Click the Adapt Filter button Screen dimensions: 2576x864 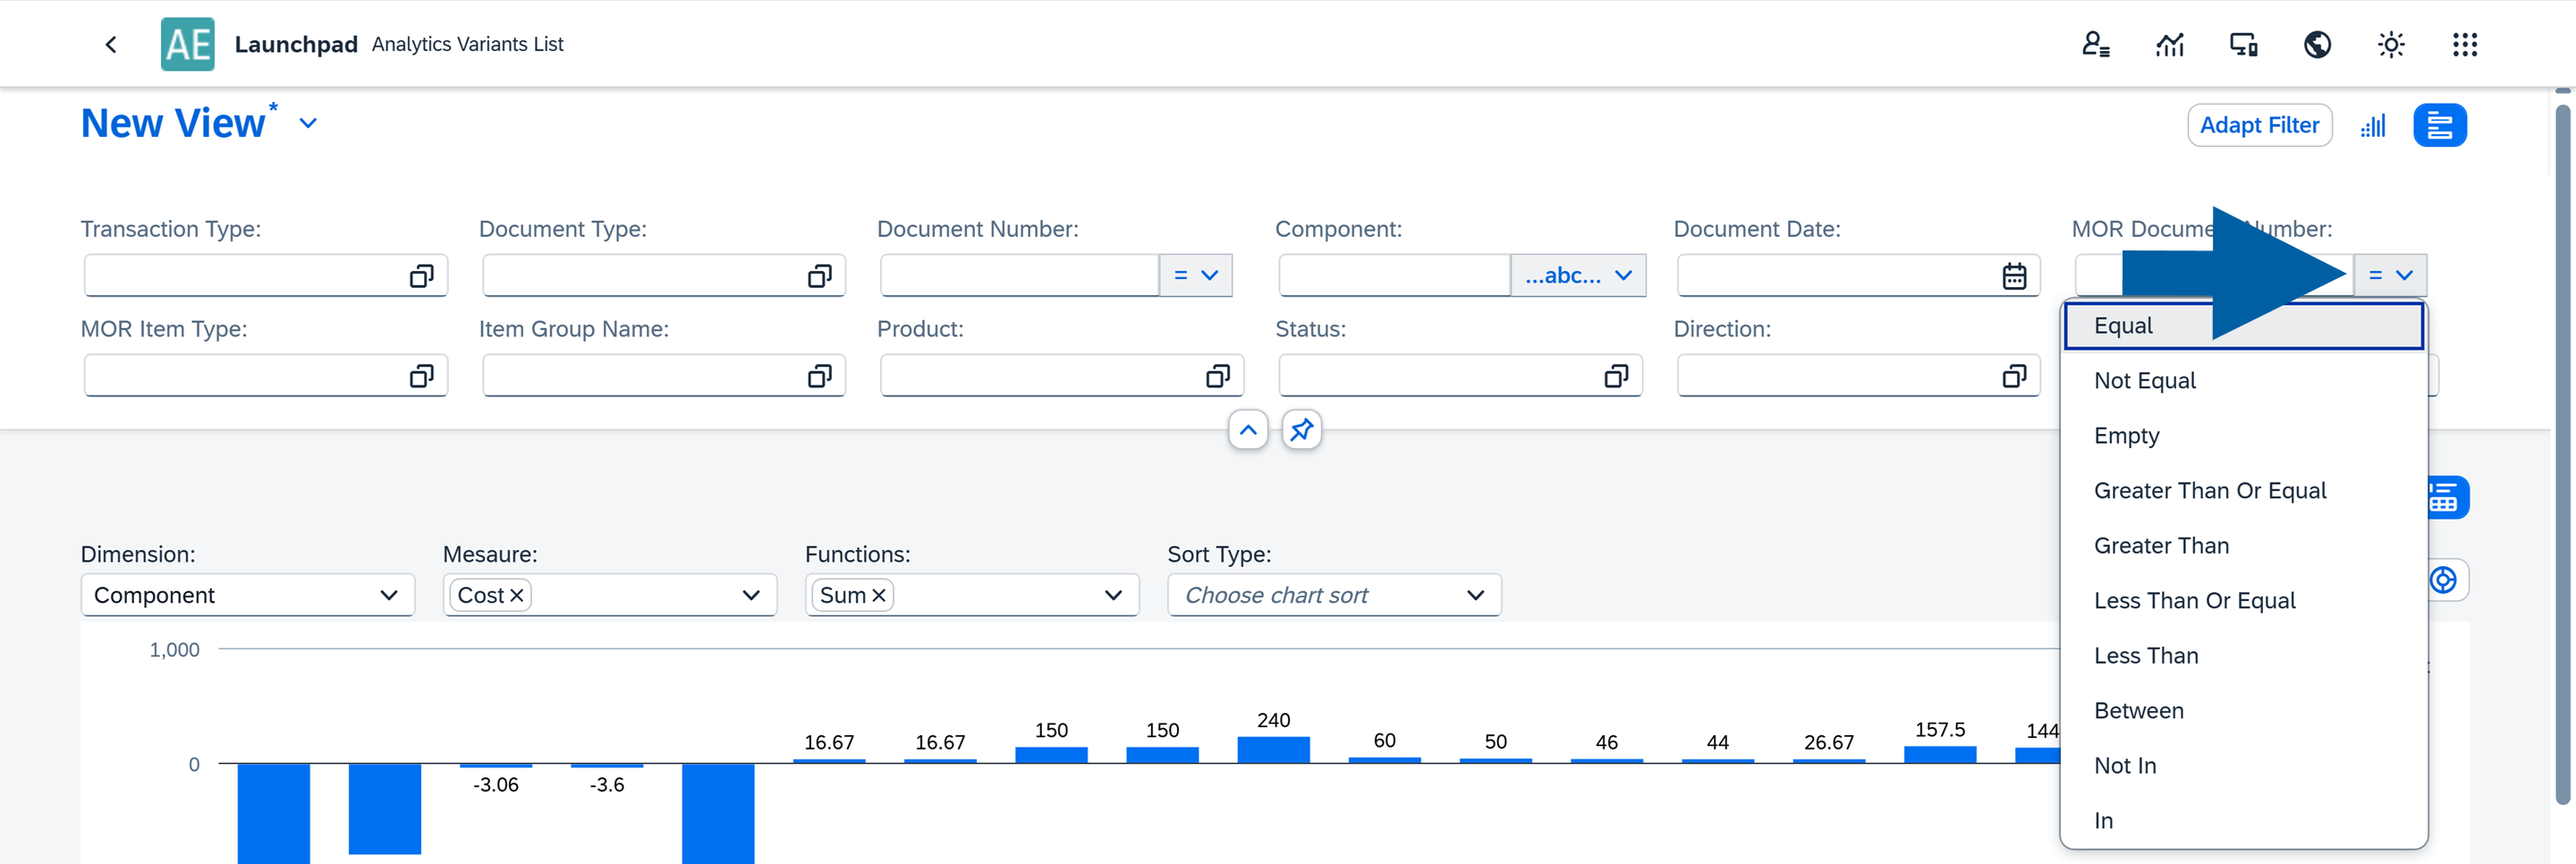[x=2259, y=126]
